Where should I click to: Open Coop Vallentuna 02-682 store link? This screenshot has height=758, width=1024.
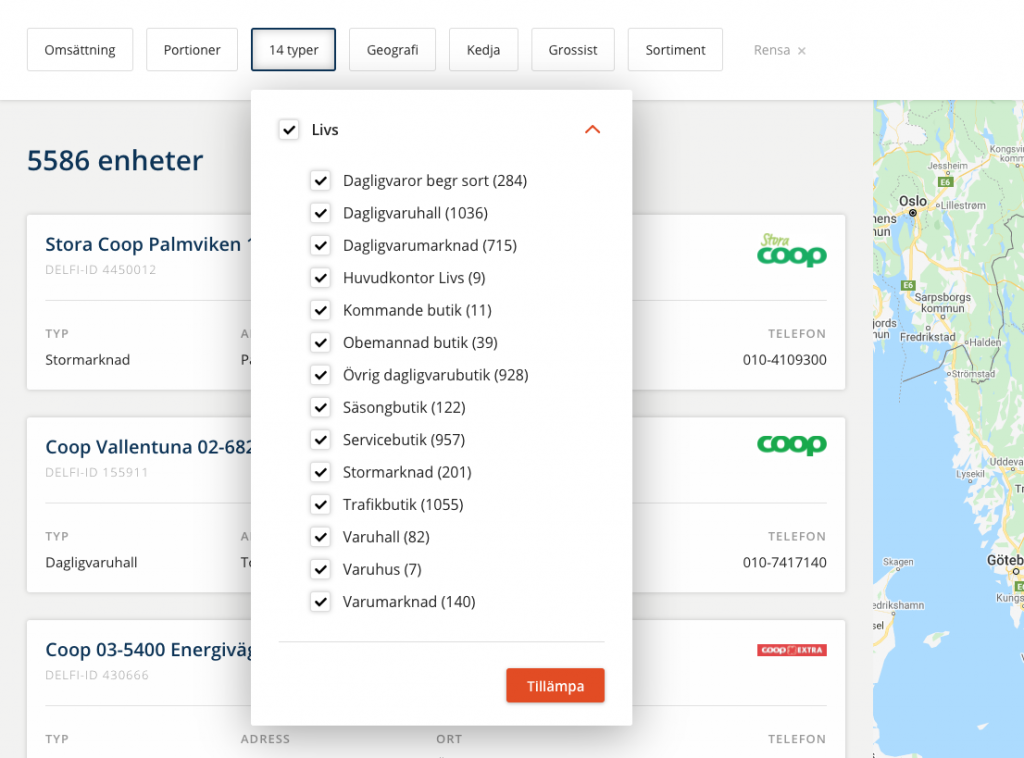point(148,447)
